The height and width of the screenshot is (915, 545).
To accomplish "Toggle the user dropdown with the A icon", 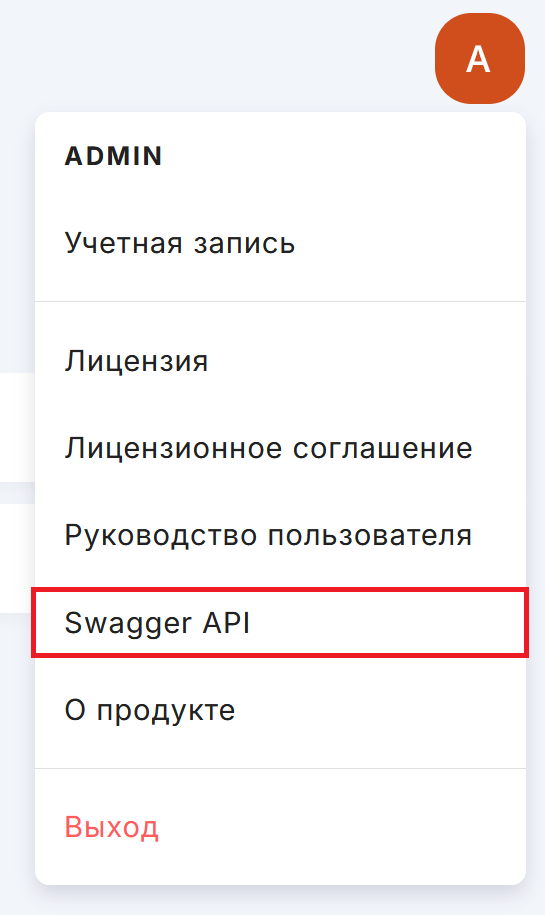I will coord(480,58).
